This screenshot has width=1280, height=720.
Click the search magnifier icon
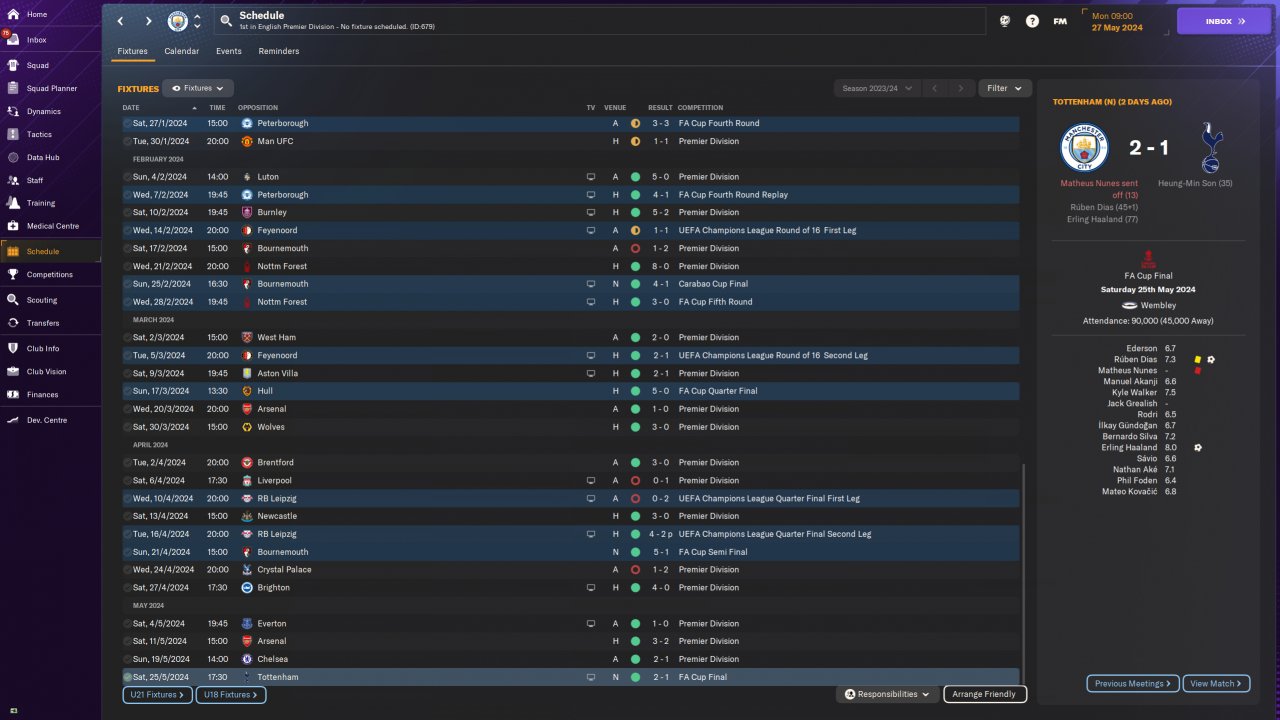click(226, 21)
